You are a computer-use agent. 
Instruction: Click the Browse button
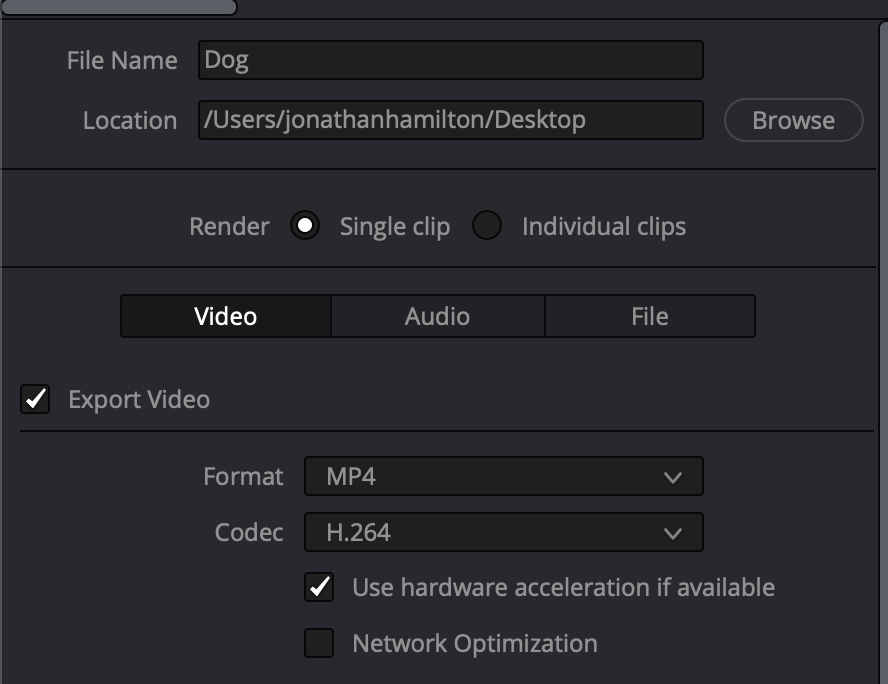tap(793, 120)
